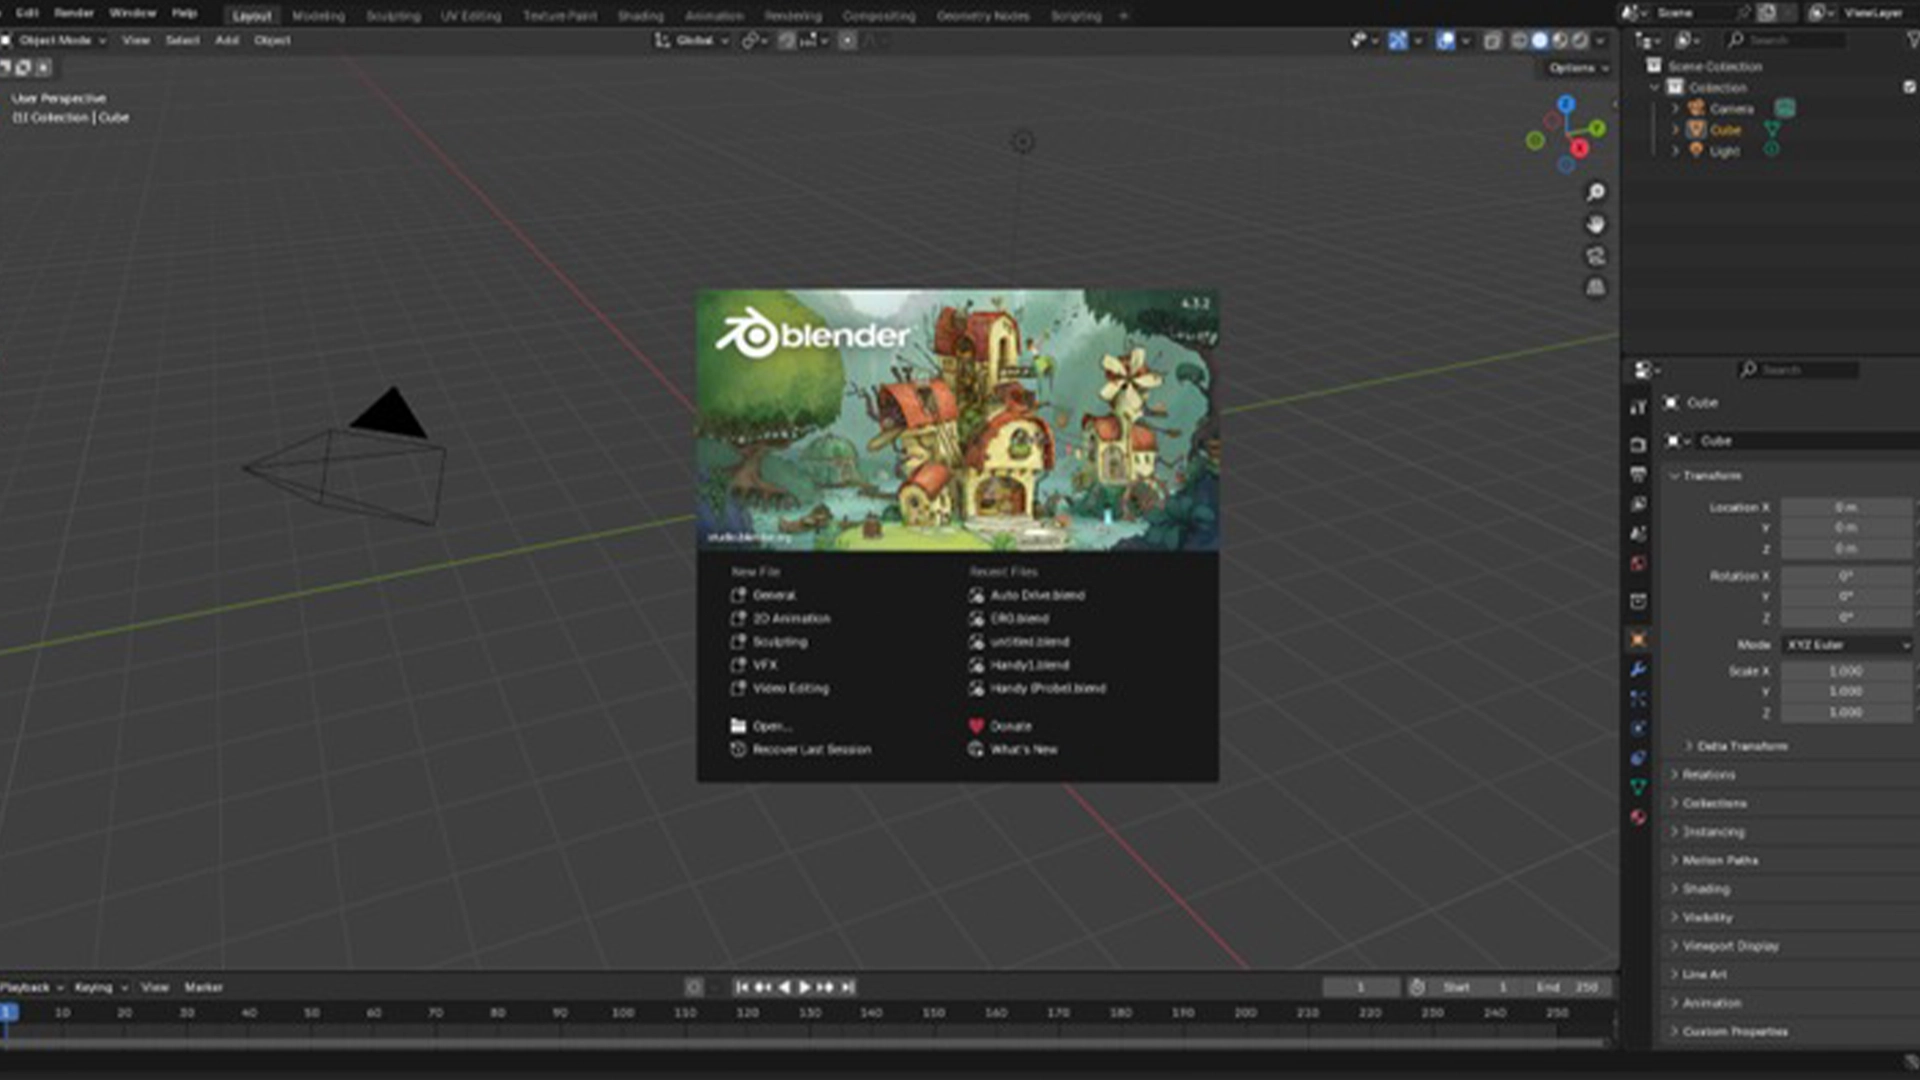Open the Object Mode dropdown
The height and width of the screenshot is (1080, 1920).
coord(55,40)
